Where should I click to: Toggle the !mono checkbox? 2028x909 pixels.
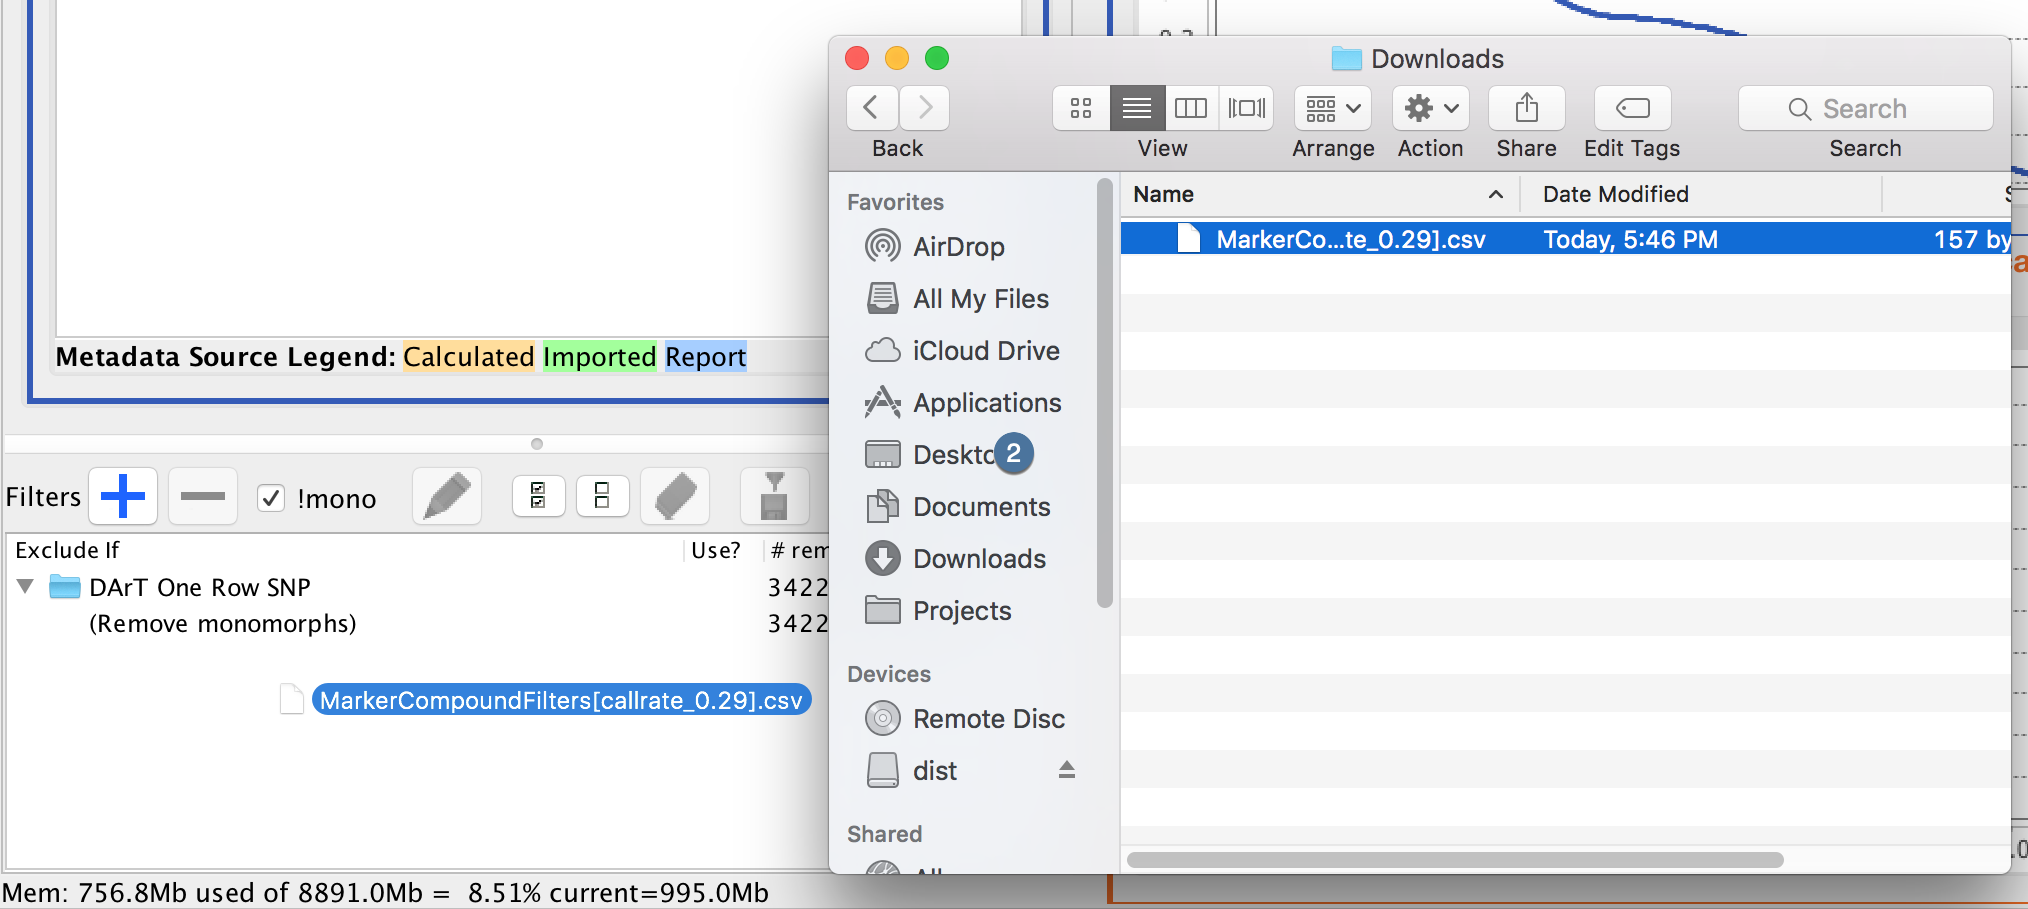[271, 498]
